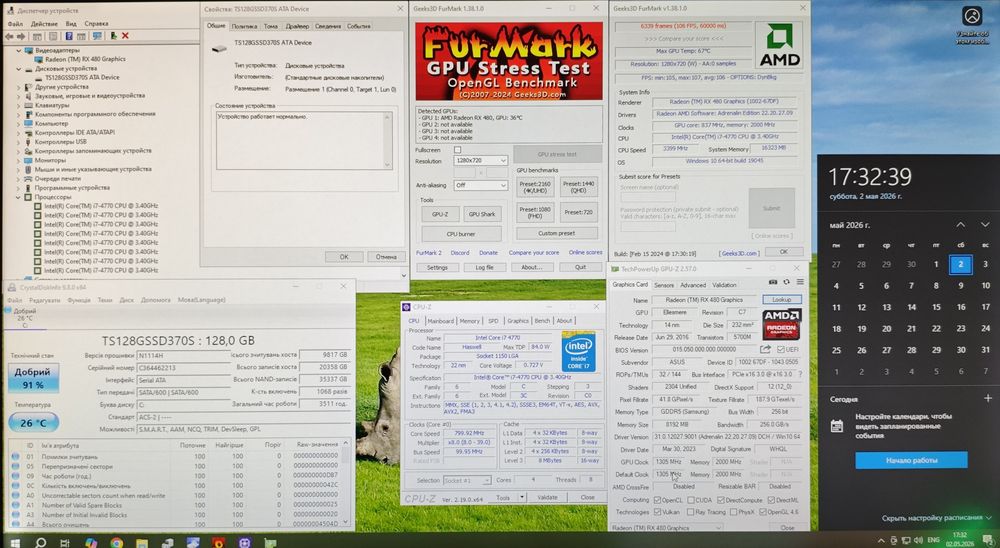Click the BIOS export share icon in GPU-Z
This screenshot has height=548, width=1000.
(x=765, y=350)
